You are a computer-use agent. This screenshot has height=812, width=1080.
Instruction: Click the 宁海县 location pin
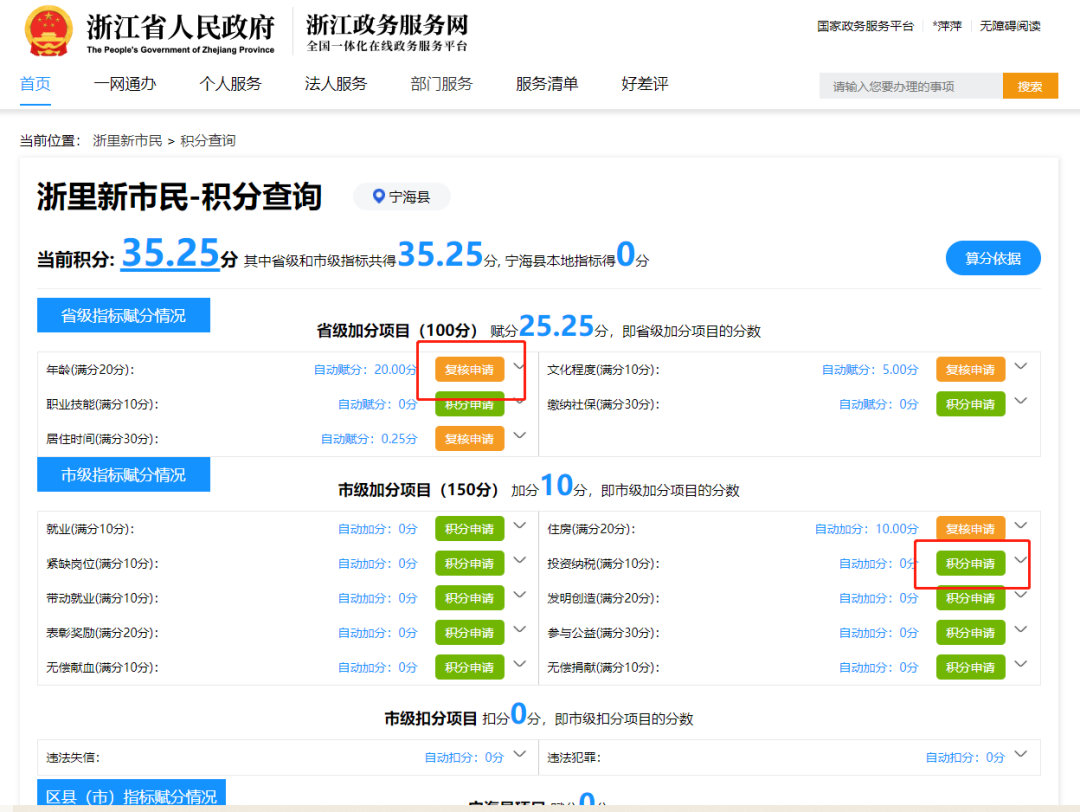coord(379,197)
